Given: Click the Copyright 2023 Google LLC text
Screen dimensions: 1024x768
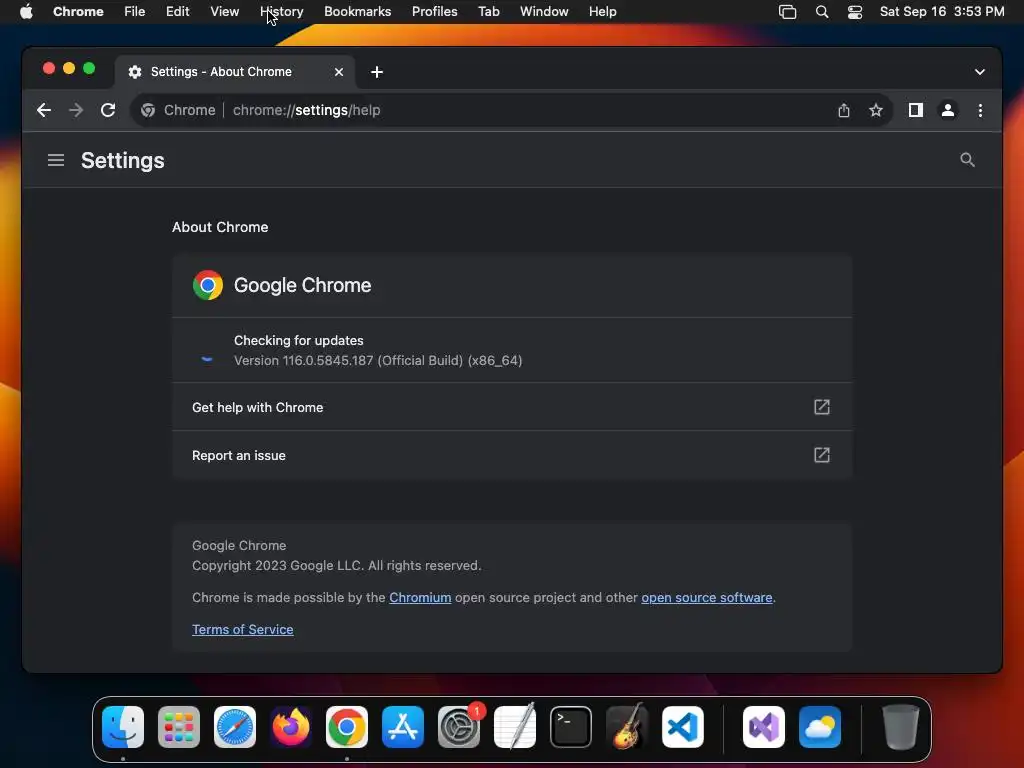Looking at the screenshot, I should pos(336,566).
